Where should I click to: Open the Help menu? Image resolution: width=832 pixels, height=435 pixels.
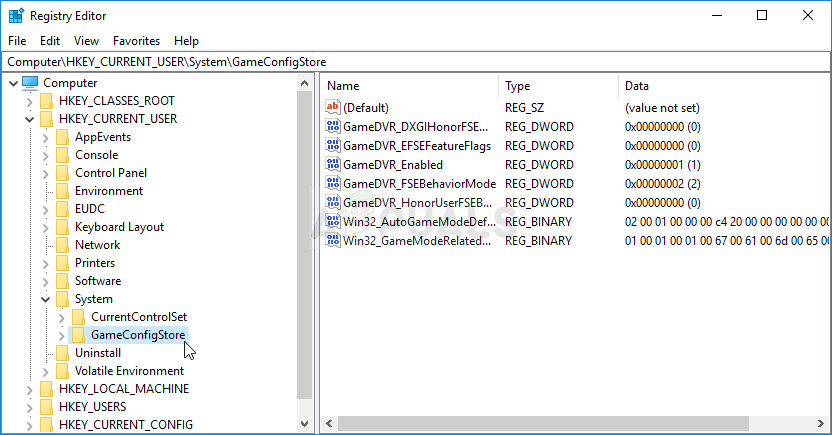(x=186, y=41)
